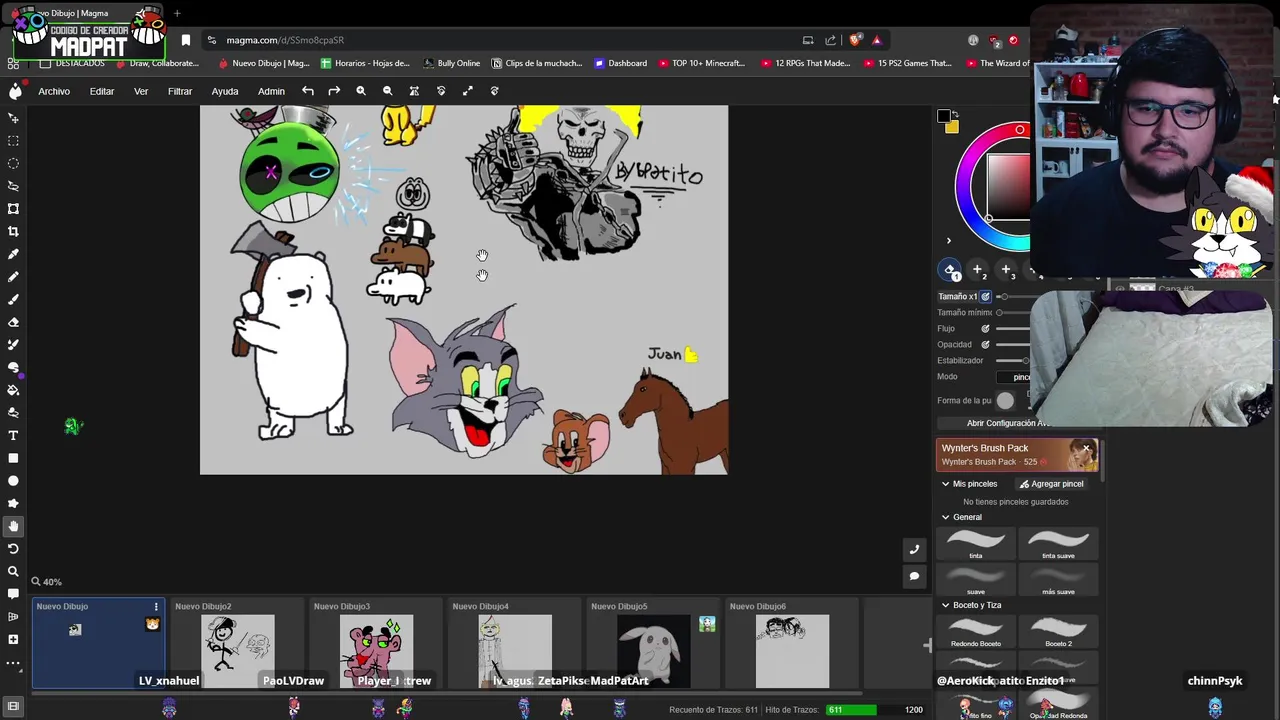Select the paint bucket fill tool
1280x720 pixels.
point(13,390)
